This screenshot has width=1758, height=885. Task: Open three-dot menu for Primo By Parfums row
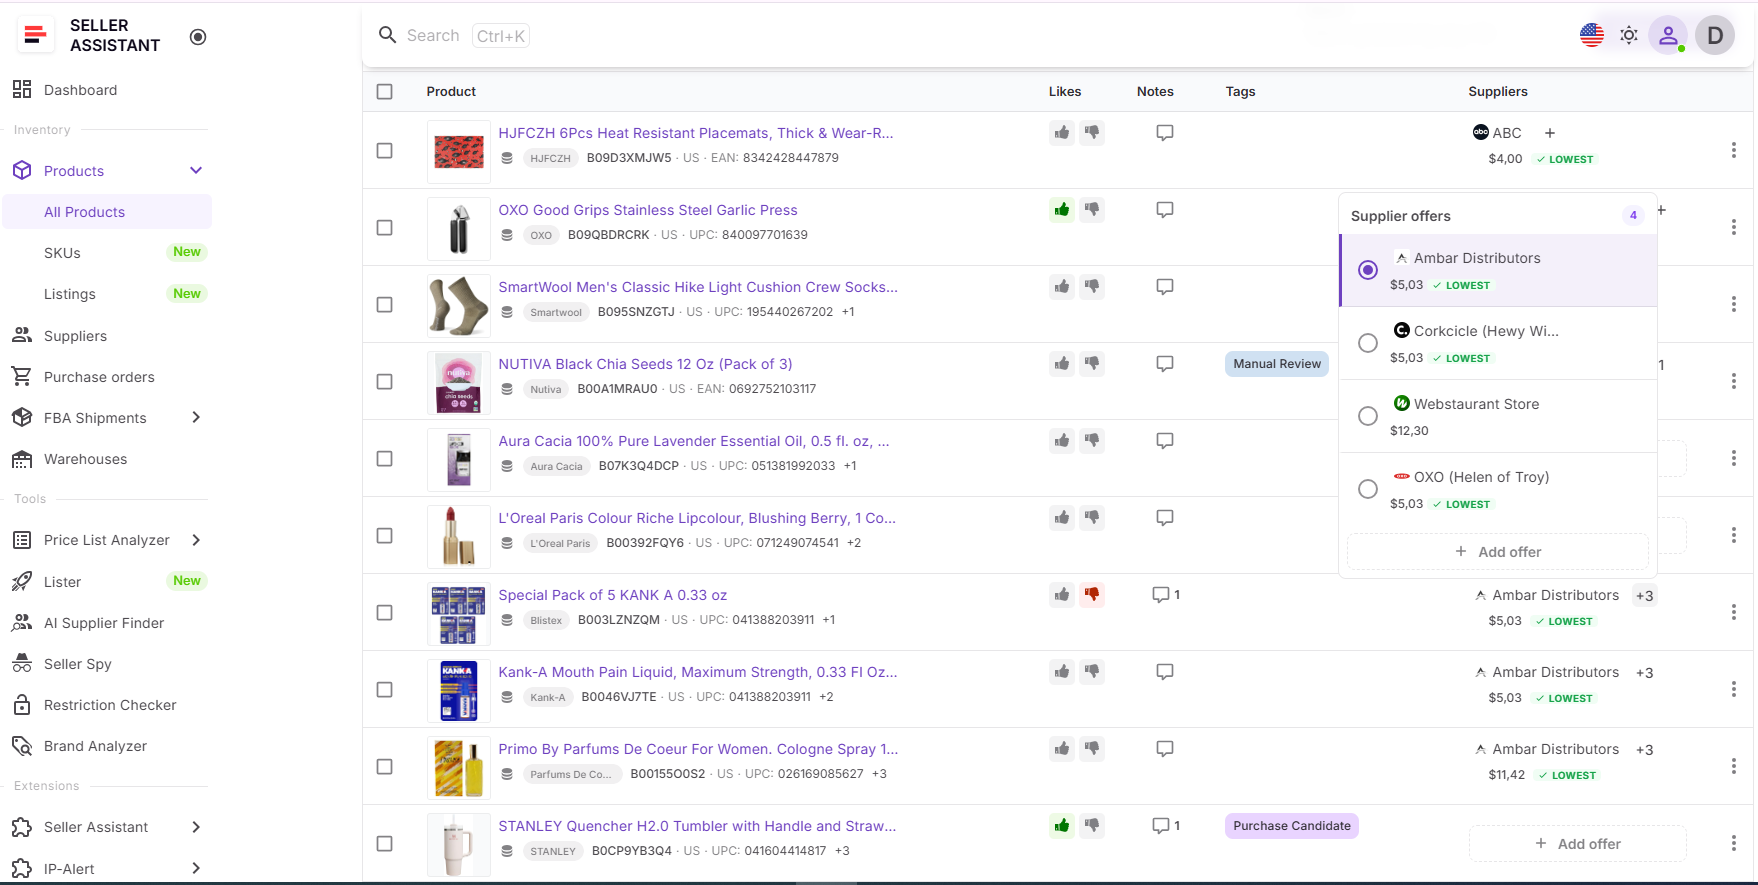point(1733,766)
